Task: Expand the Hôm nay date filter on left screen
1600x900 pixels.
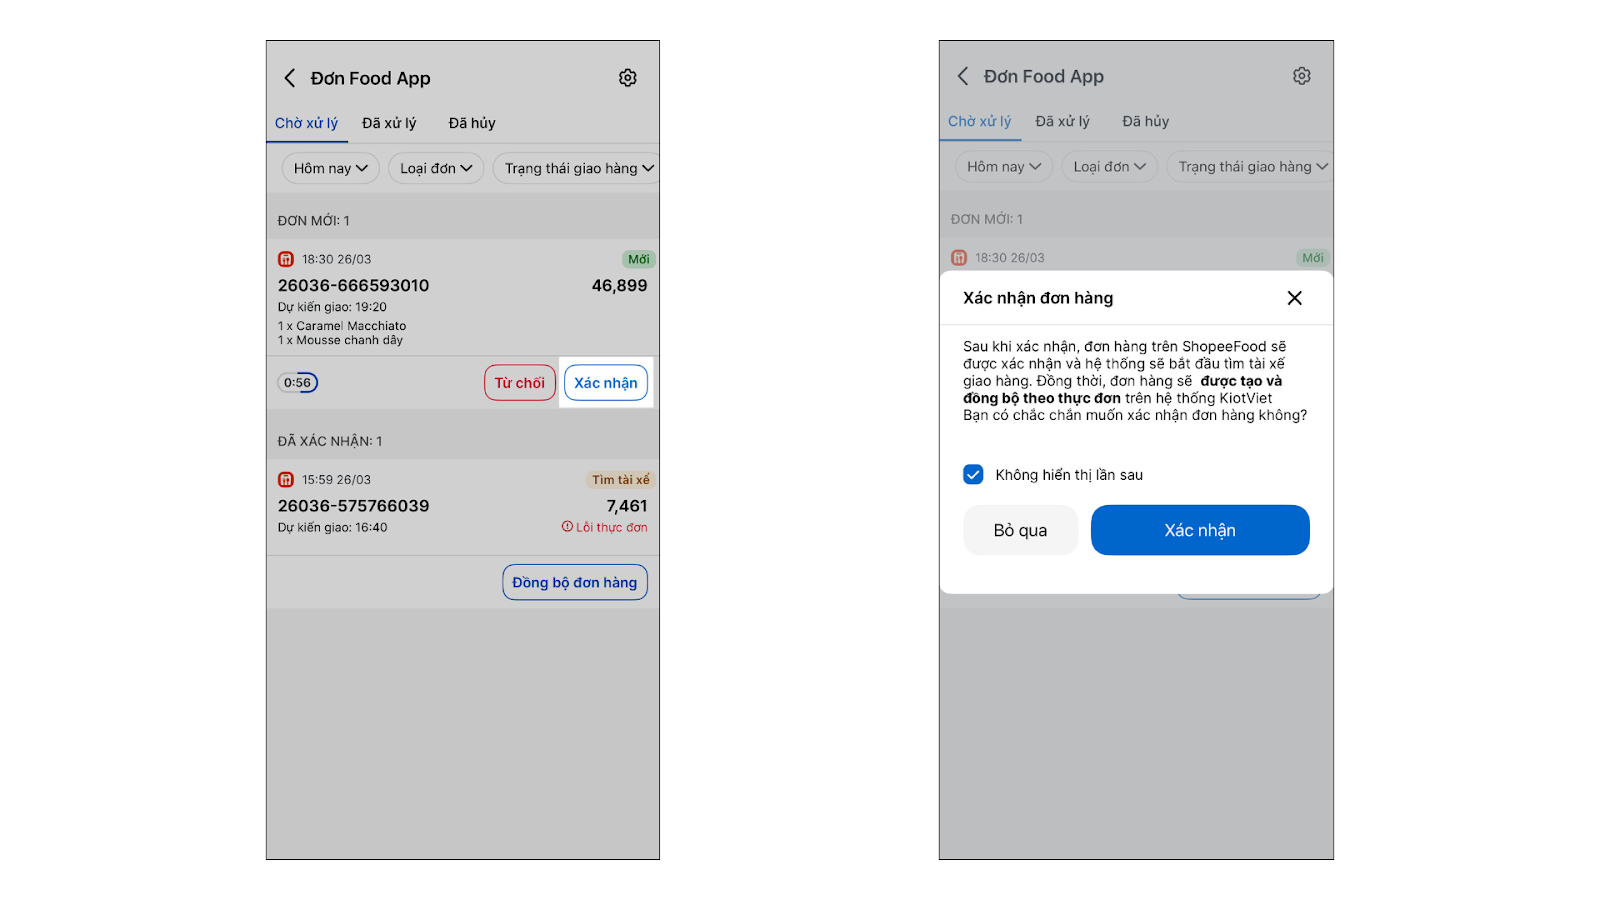Action: tap(330, 168)
